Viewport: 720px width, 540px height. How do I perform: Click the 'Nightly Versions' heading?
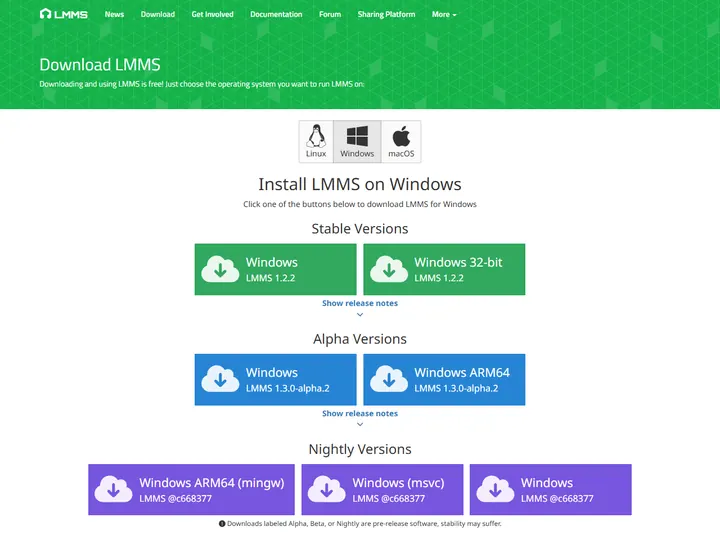360,449
